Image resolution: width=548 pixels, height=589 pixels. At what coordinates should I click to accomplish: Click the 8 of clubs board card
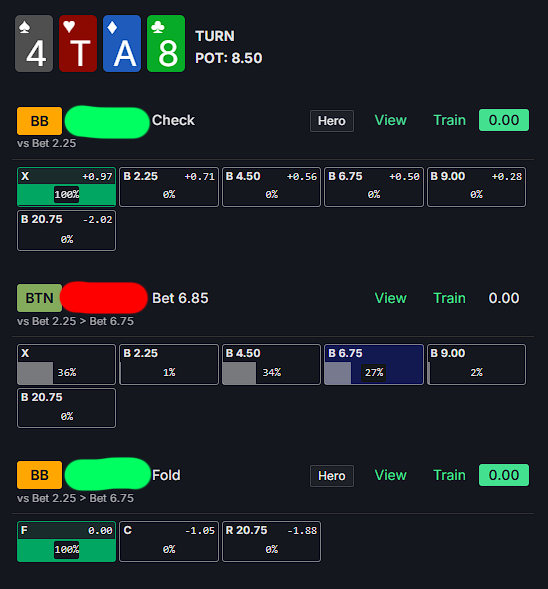click(x=166, y=44)
